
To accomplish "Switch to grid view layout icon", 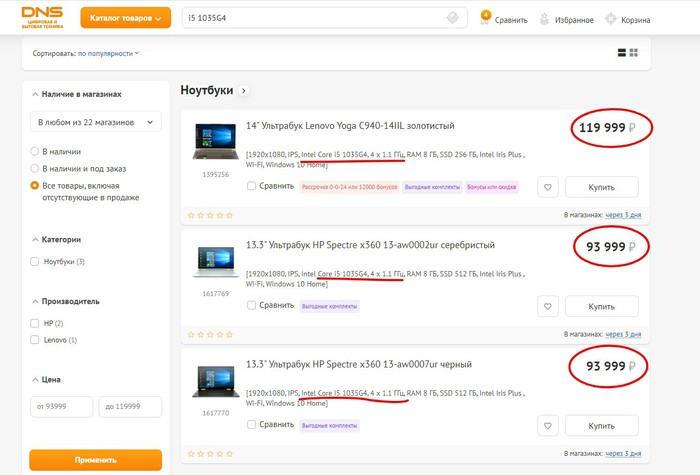I will pos(634,52).
